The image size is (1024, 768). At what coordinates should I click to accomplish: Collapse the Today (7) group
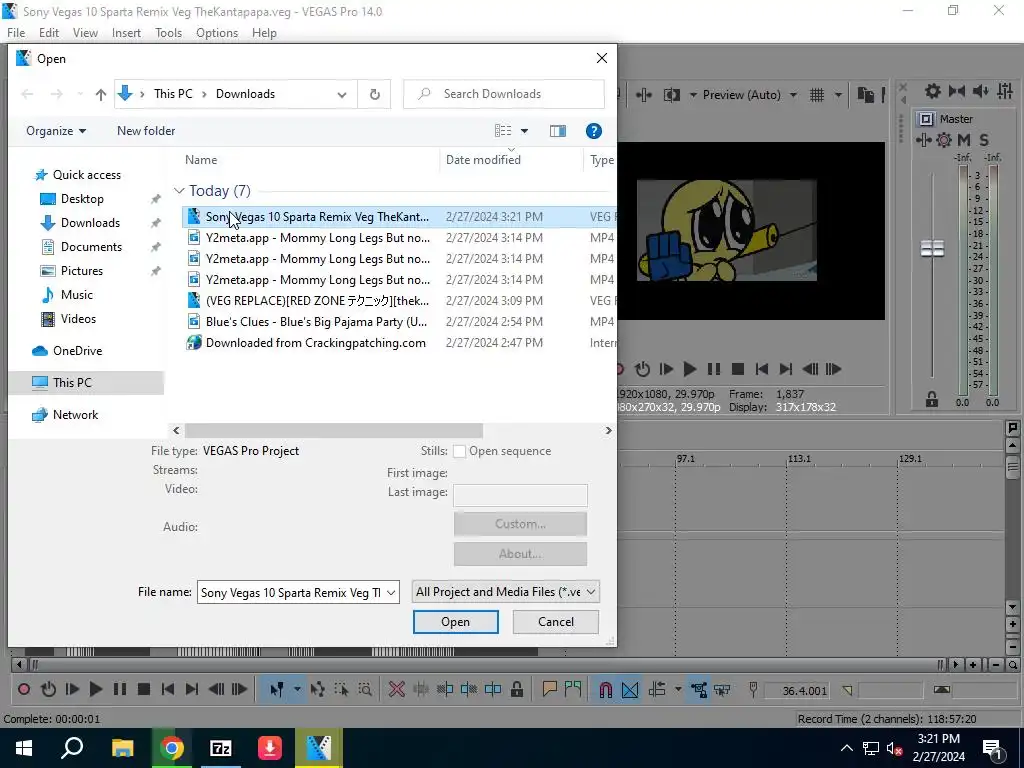click(x=179, y=191)
